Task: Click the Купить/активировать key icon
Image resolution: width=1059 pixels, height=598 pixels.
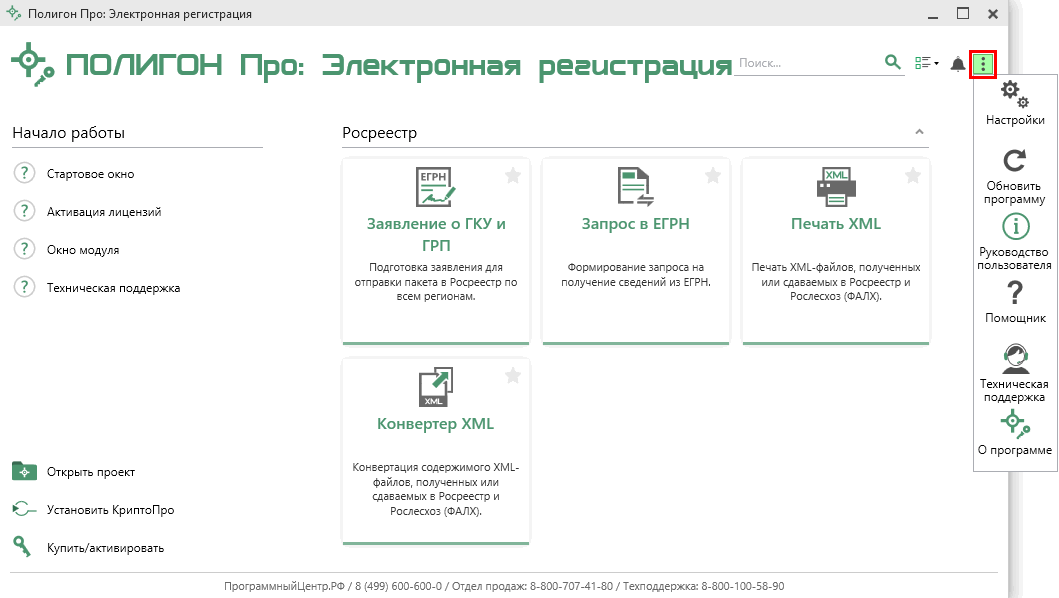Action: [22, 546]
